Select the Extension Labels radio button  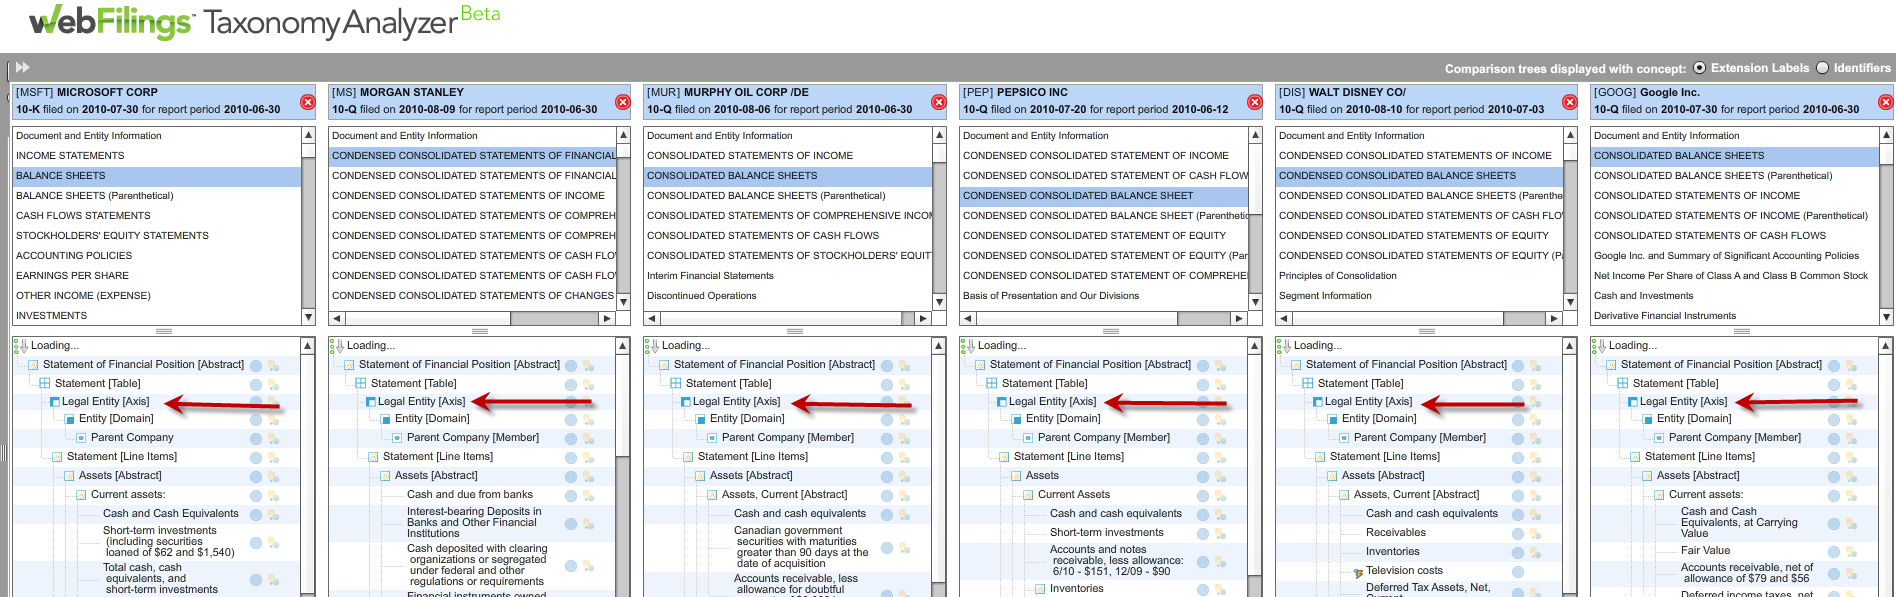(x=1699, y=68)
